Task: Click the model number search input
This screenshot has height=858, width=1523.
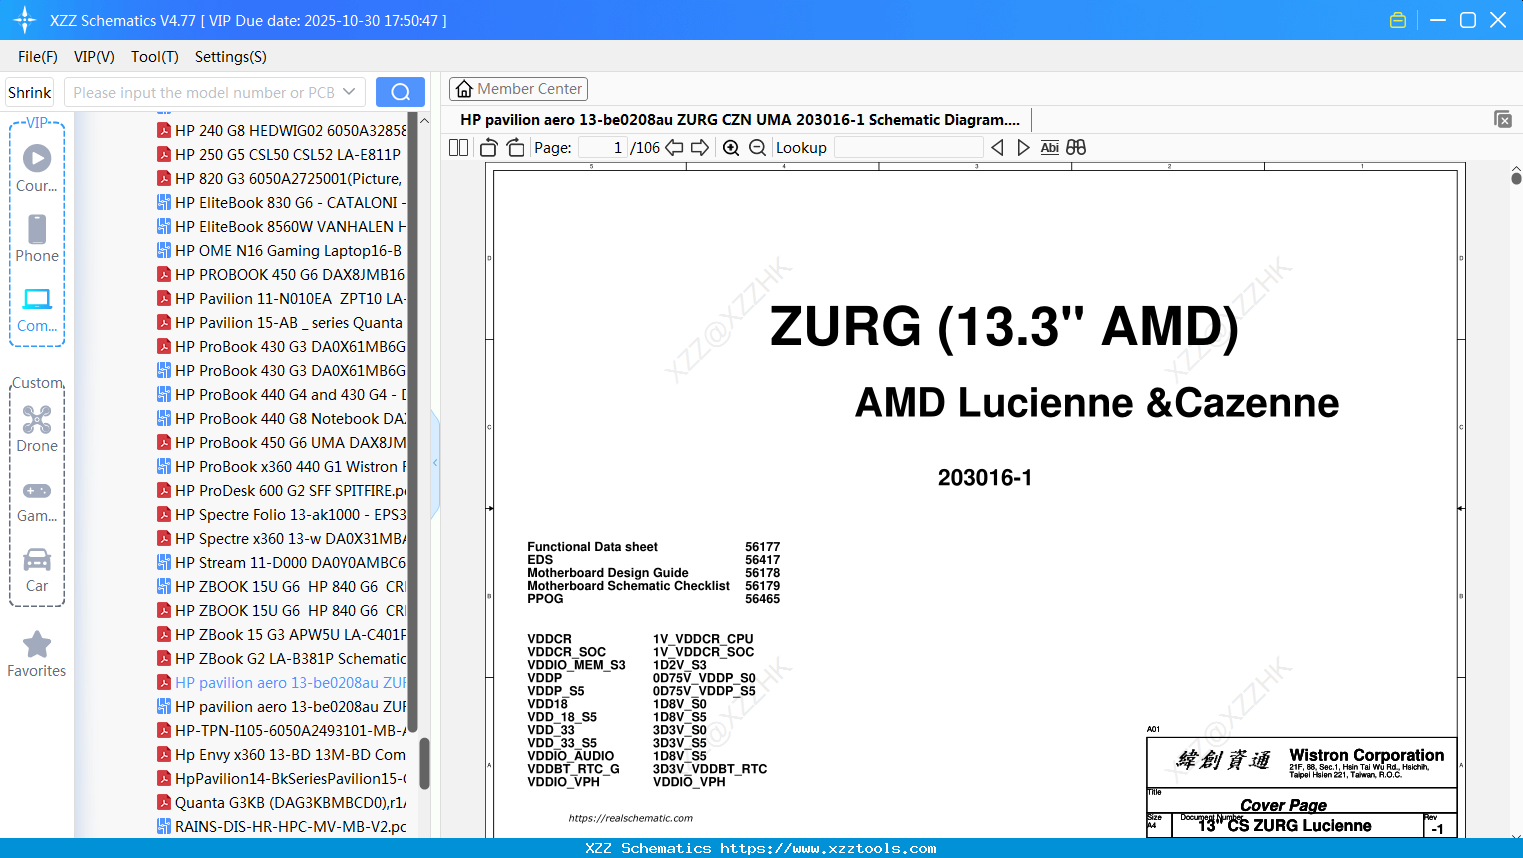Action: click(204, 92)
